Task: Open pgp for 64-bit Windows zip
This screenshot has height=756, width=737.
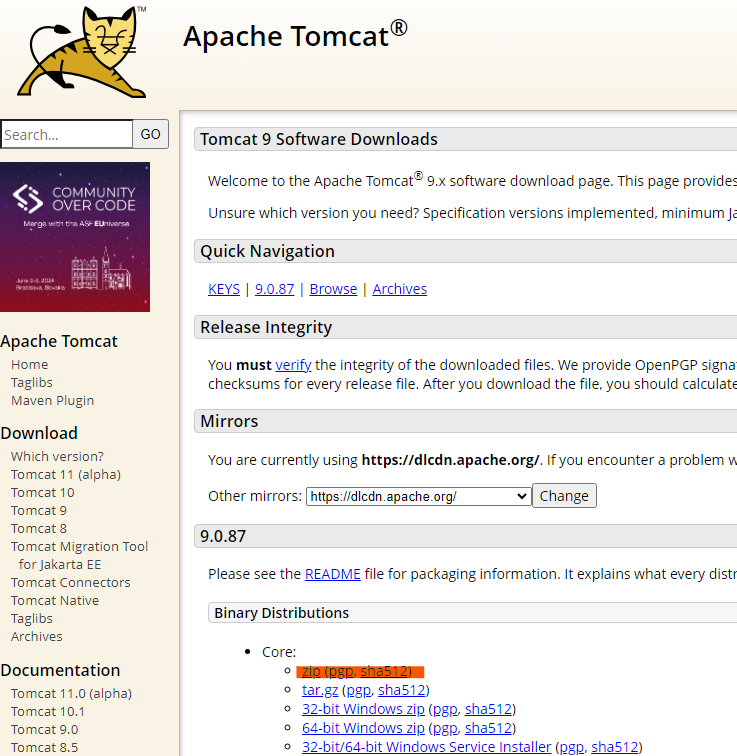Action: (445, 728)
